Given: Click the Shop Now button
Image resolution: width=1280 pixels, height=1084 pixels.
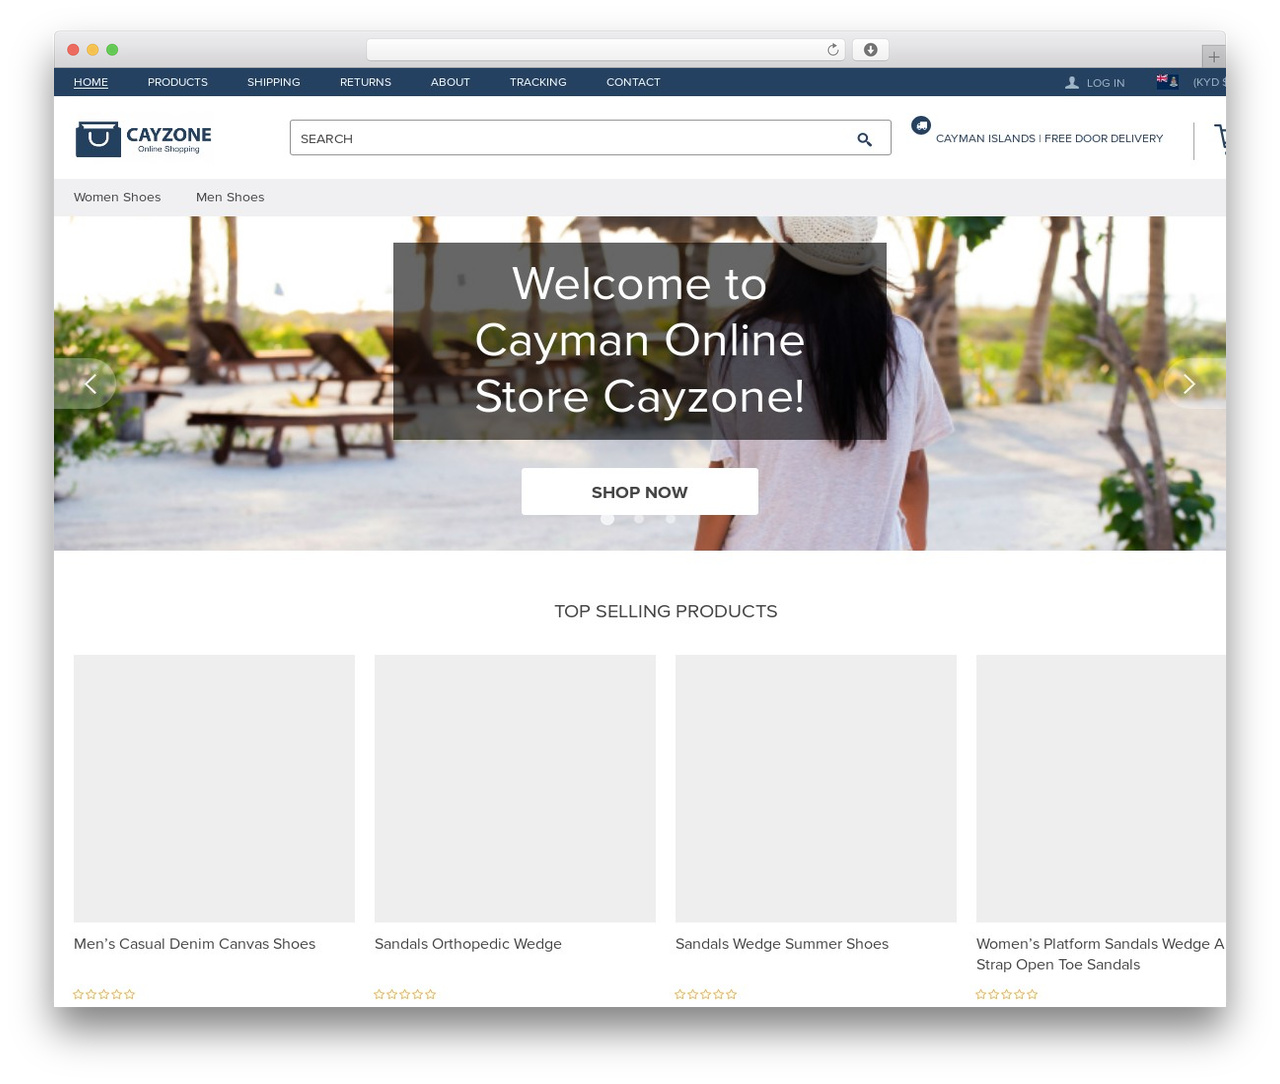Looking at the screenshot, I should [639, 492].
